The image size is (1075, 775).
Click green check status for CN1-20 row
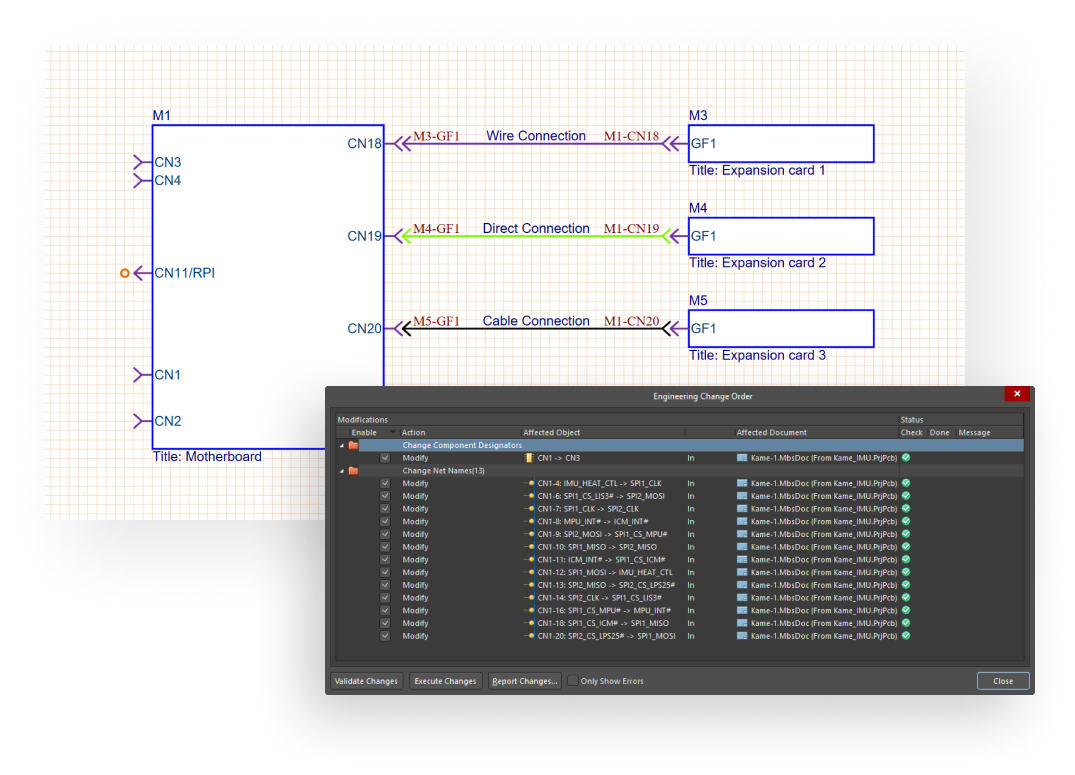(x=906, y=636)
